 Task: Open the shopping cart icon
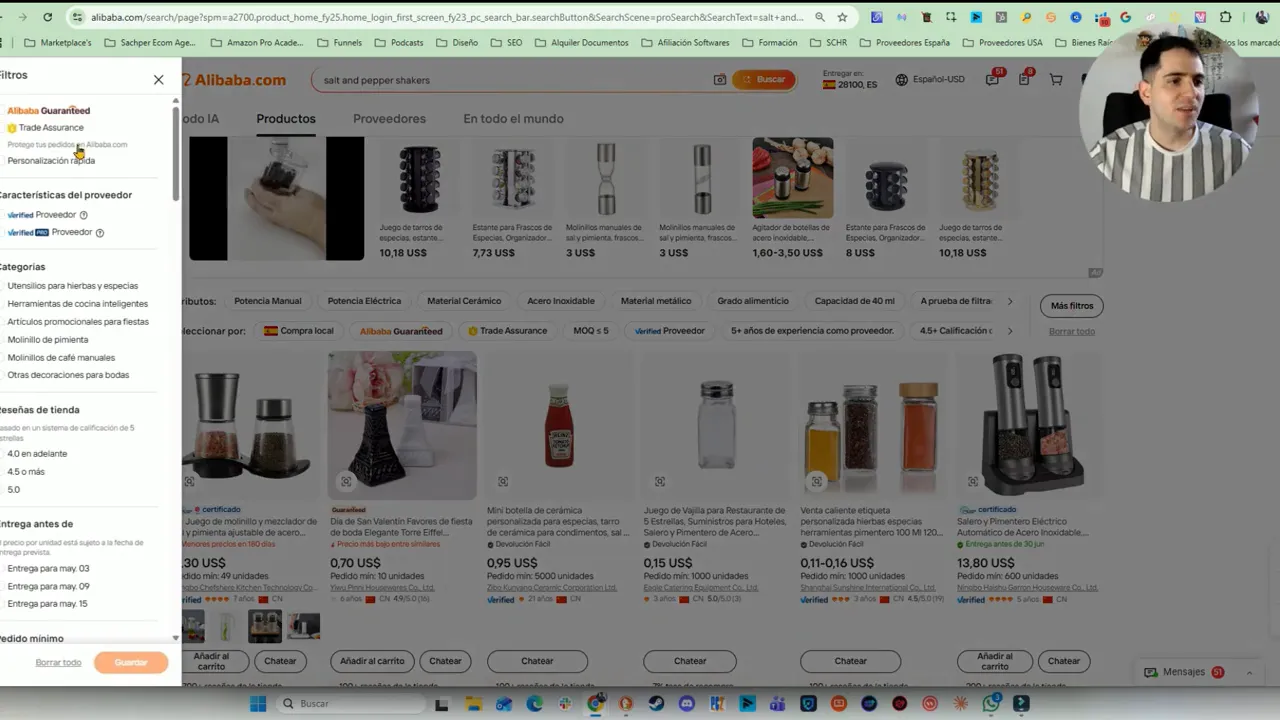pos(1056,80)
